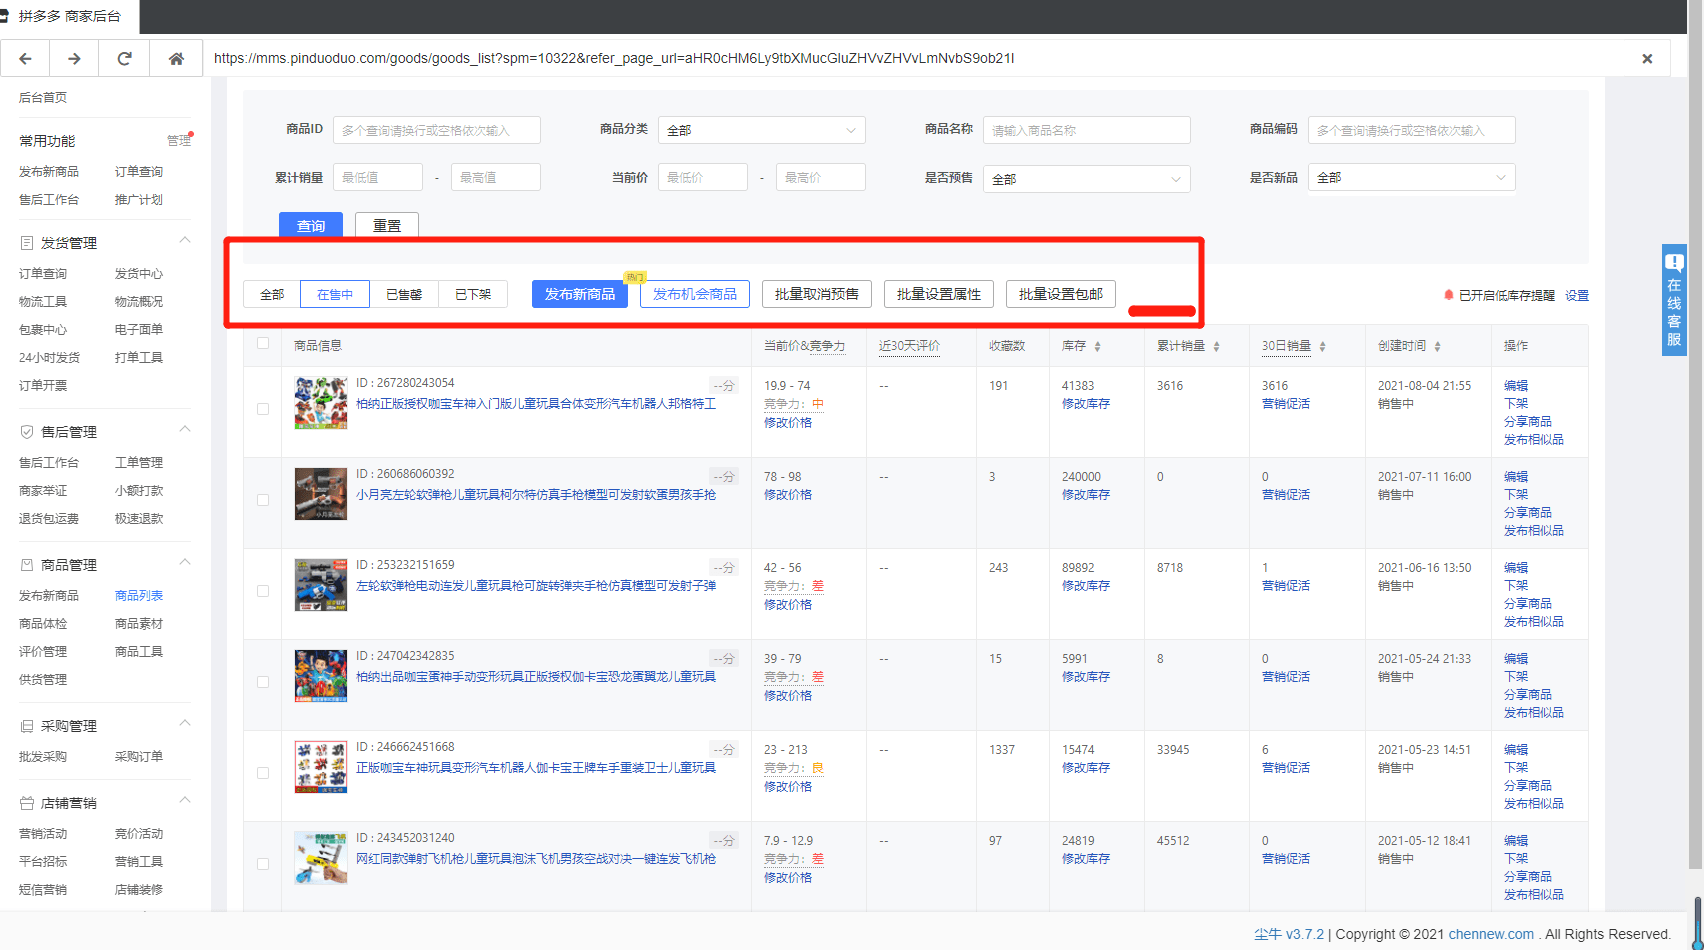The image size is (1704, 950).
Task: Click the 店铺营销 sidebar icon
Action: tap(27, 803)
